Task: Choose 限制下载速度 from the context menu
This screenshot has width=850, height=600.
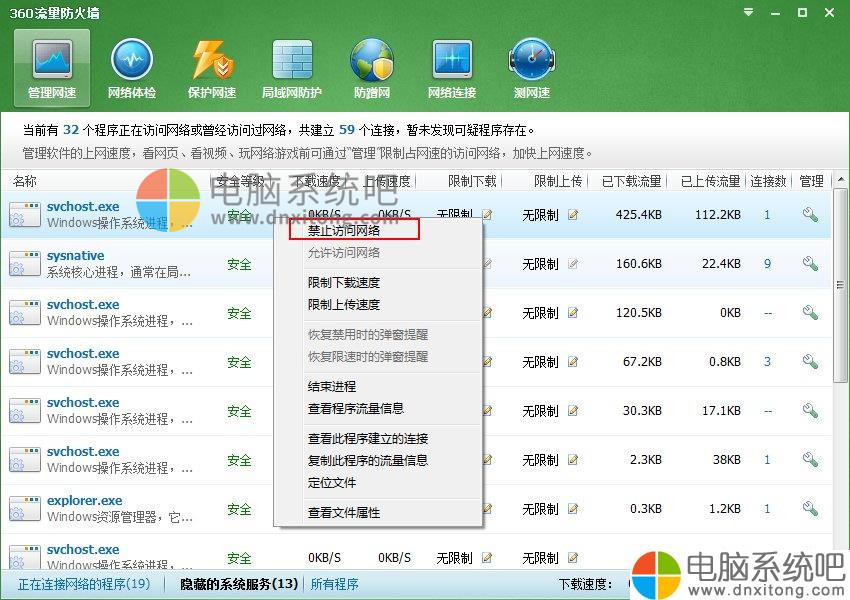Action: [x=344, y=282]
